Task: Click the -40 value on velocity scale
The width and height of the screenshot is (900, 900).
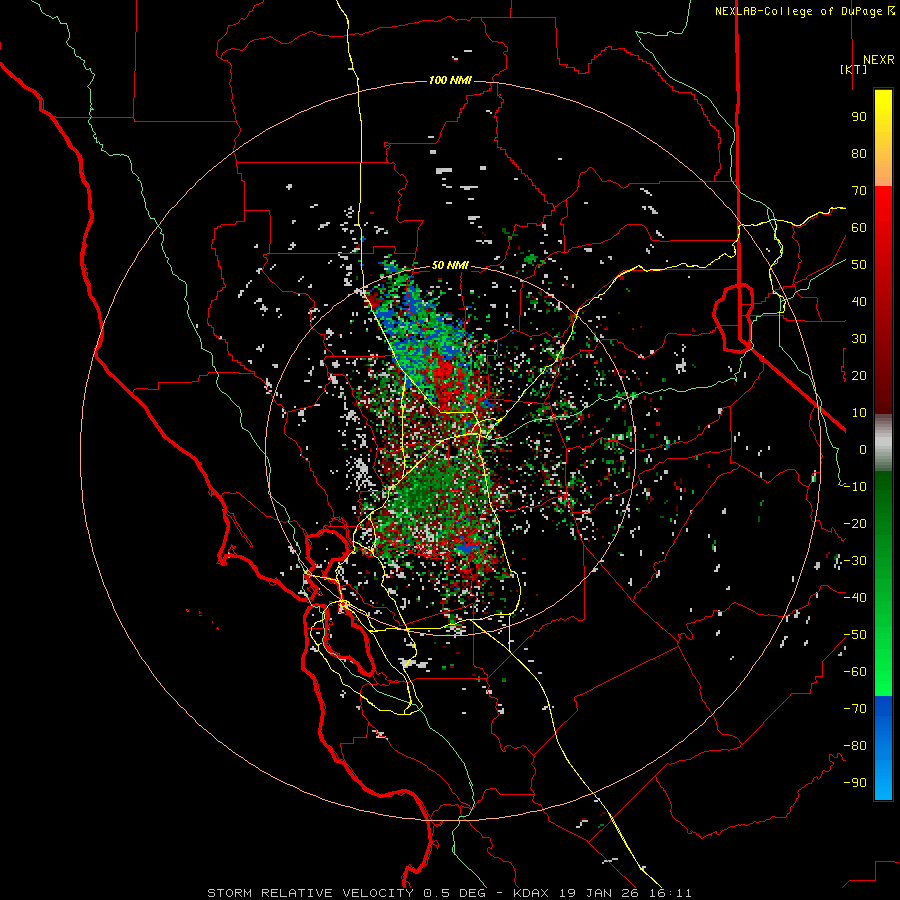Action: (x=855, y=598)
